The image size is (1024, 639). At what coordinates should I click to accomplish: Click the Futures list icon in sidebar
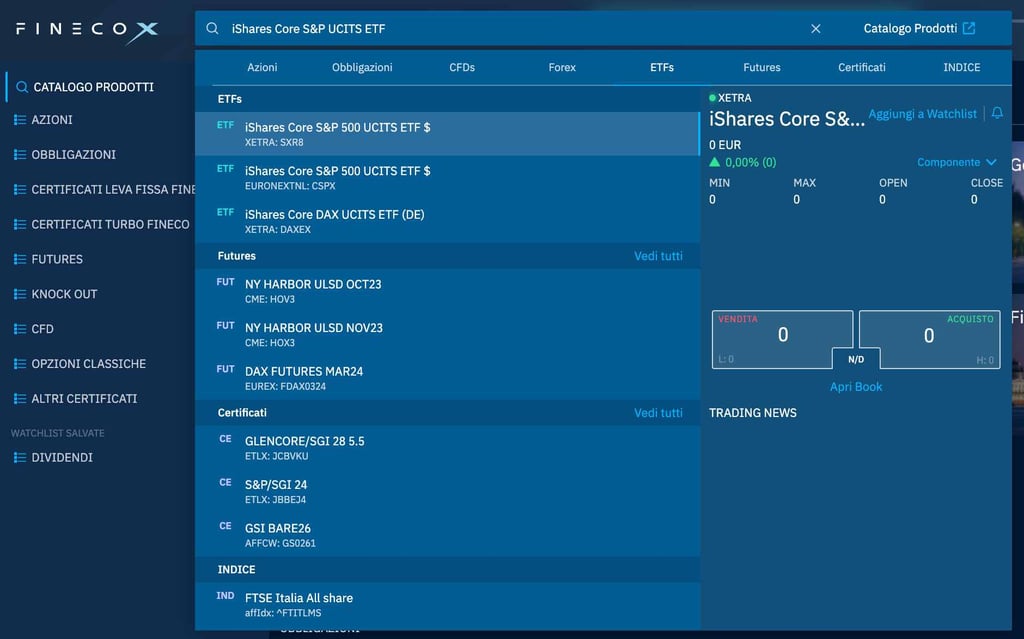click(20, 259)
